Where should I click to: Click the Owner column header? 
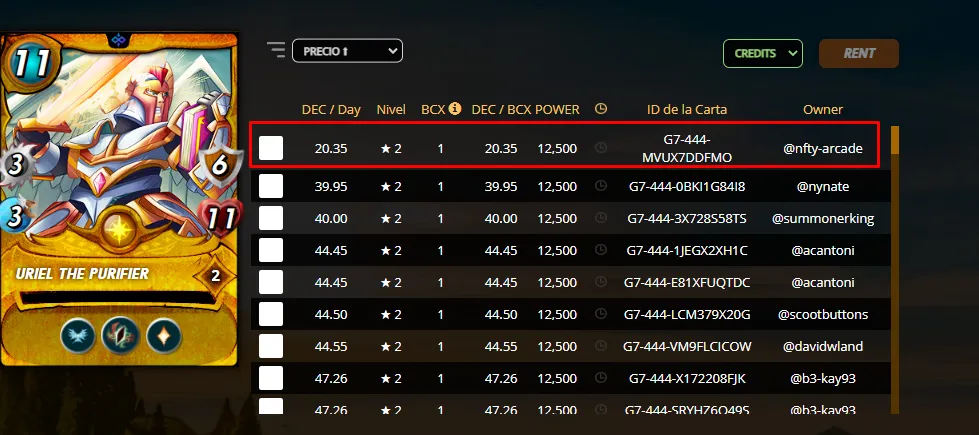pyautogui.click(x=823, y=109)
